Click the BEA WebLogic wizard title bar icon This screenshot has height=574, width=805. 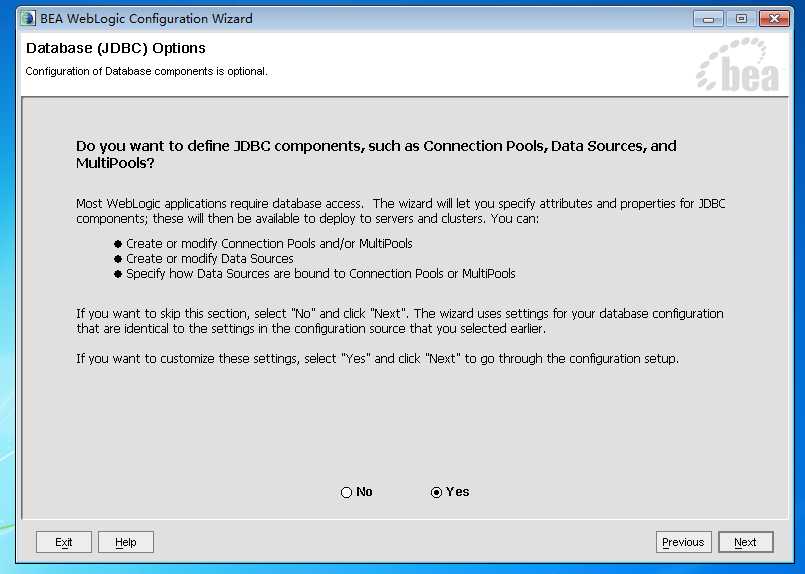[x=28, y=18]
